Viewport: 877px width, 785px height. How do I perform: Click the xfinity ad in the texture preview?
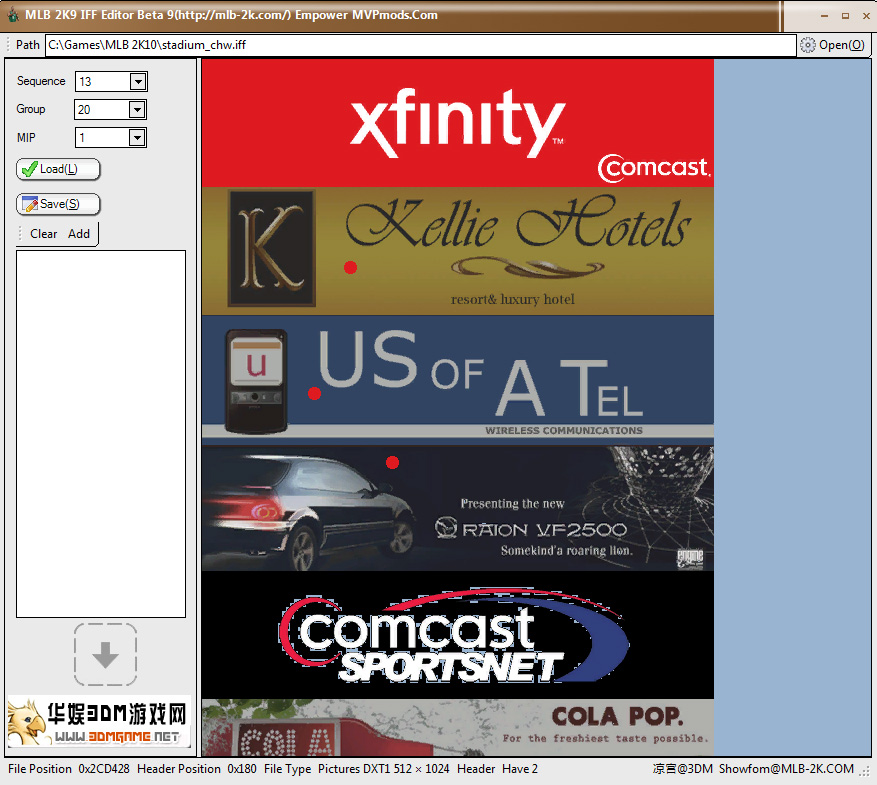458,123
